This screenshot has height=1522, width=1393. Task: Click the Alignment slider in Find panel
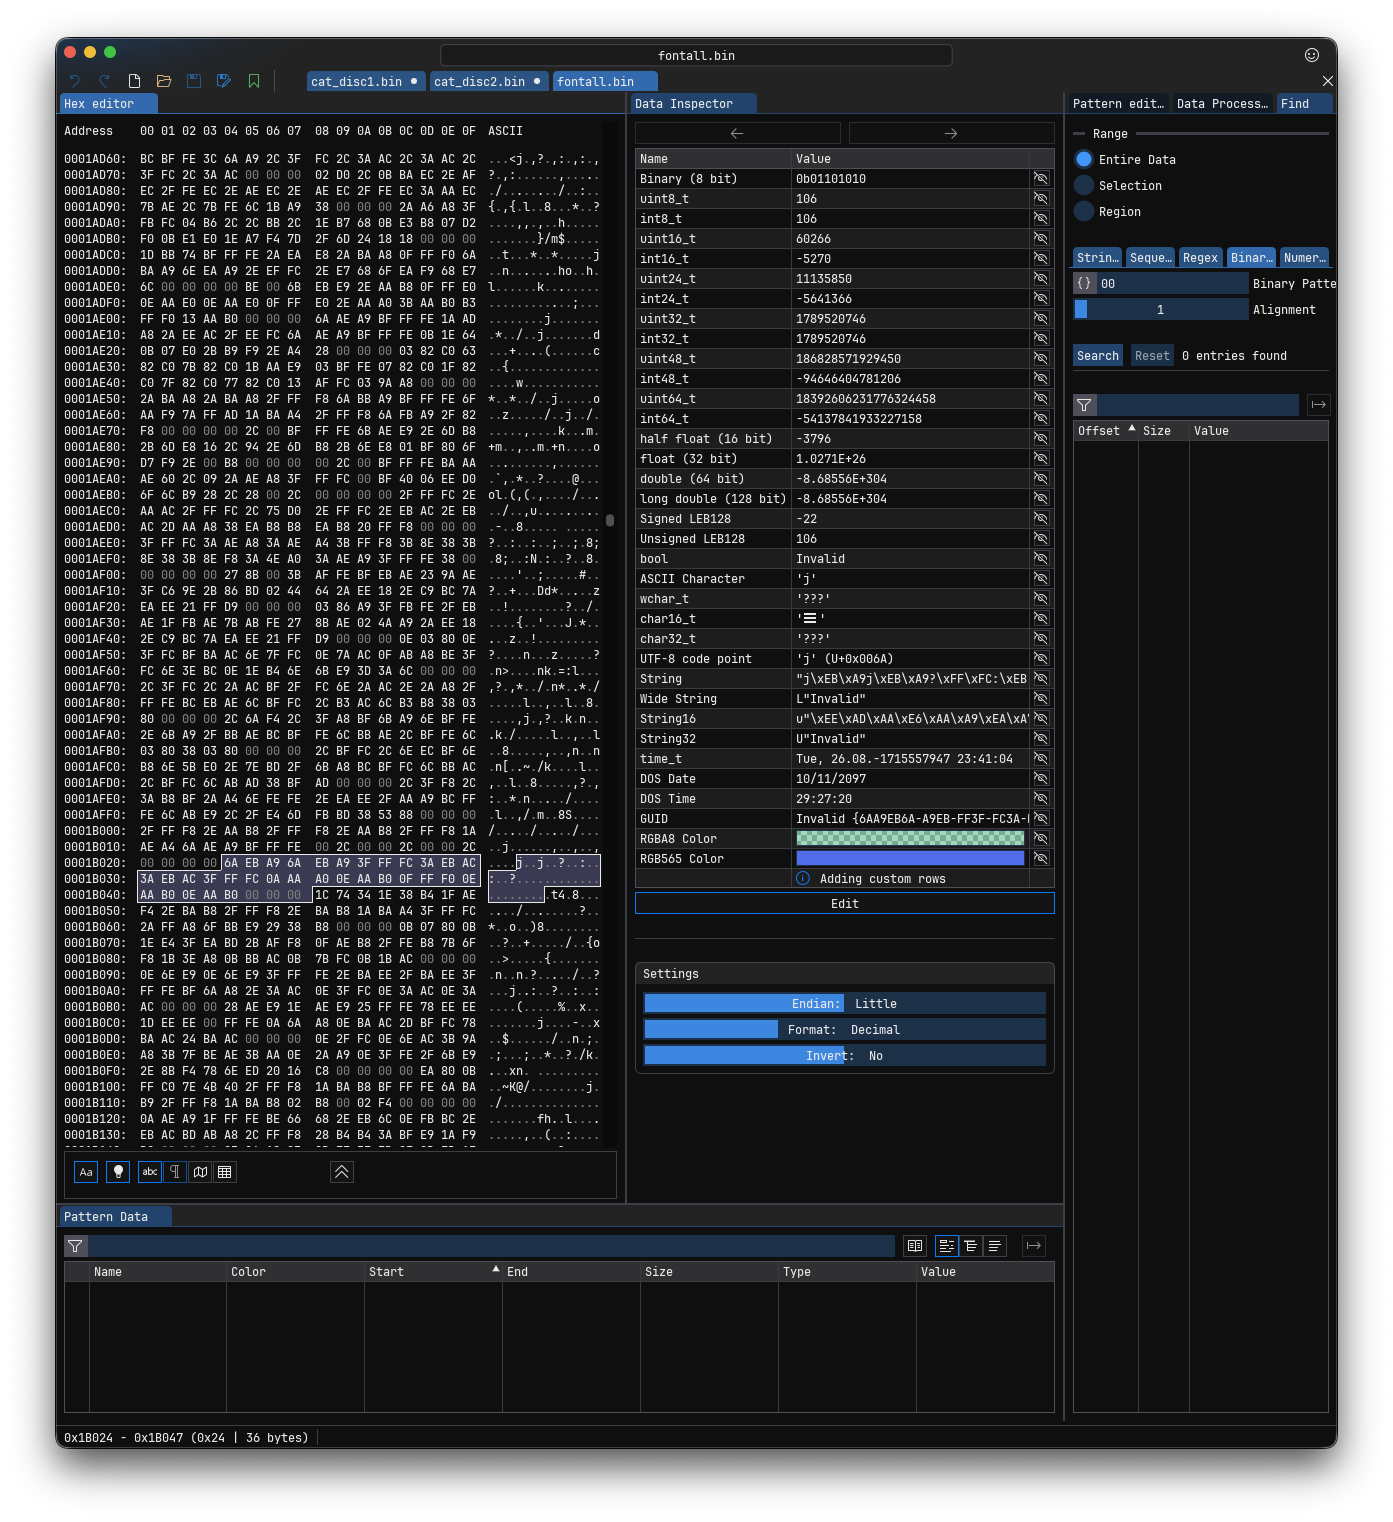click(x=1160, y=310)
